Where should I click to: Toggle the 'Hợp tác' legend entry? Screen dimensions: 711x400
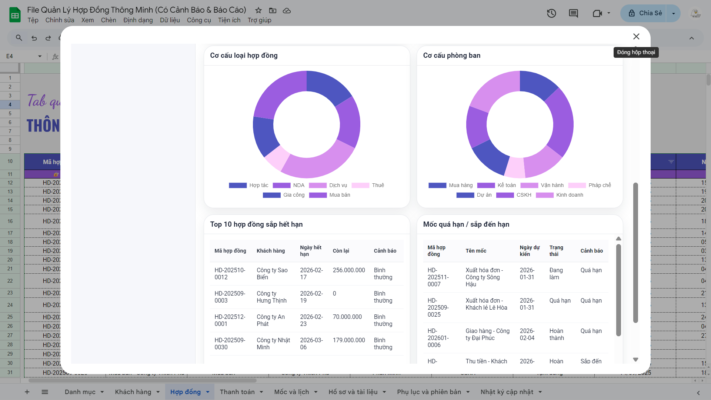[x=251, y=185]
